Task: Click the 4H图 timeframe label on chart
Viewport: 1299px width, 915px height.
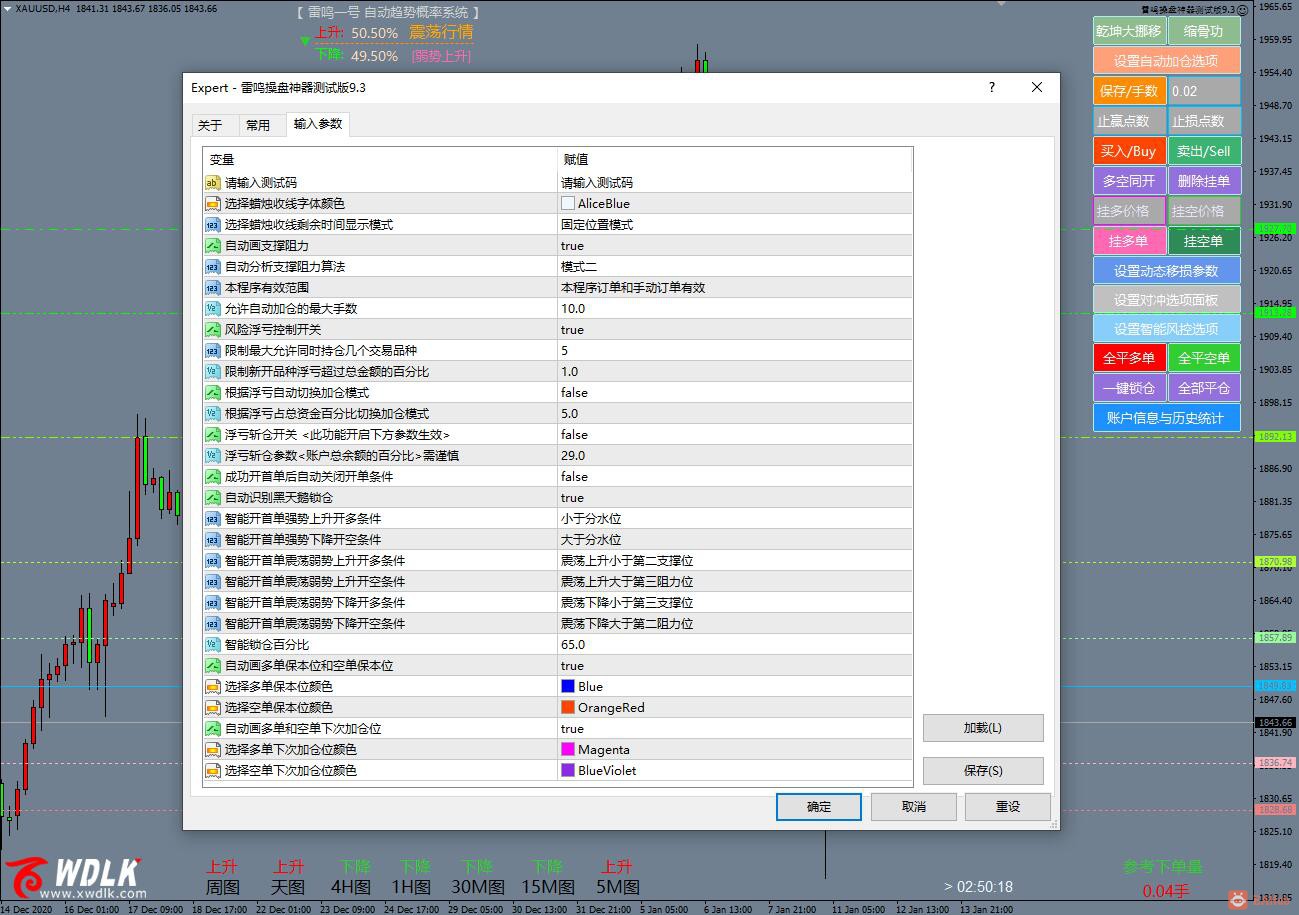Action: [x=351, y=887]
